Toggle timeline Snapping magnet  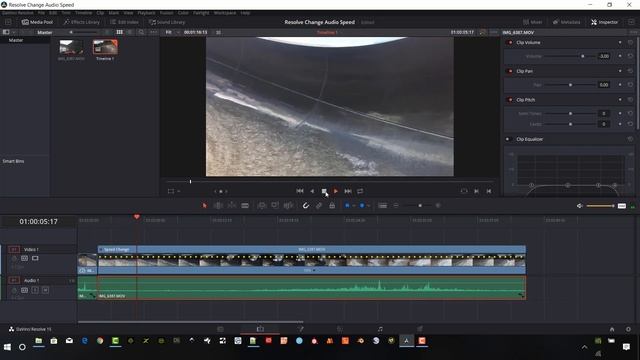pos(306,206)
